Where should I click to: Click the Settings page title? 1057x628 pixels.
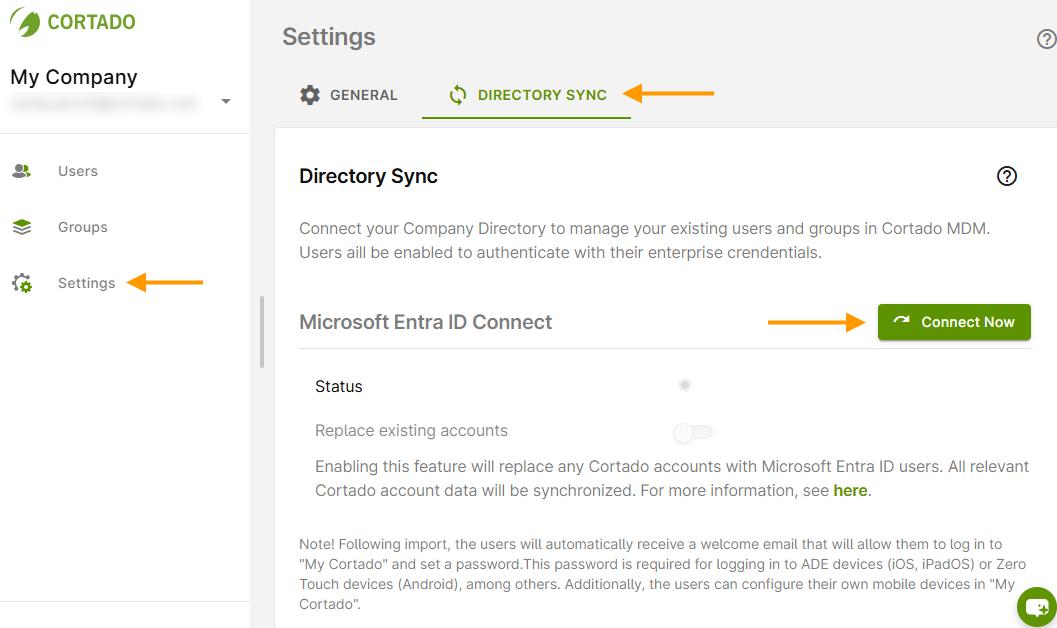(x=328, y=37)
